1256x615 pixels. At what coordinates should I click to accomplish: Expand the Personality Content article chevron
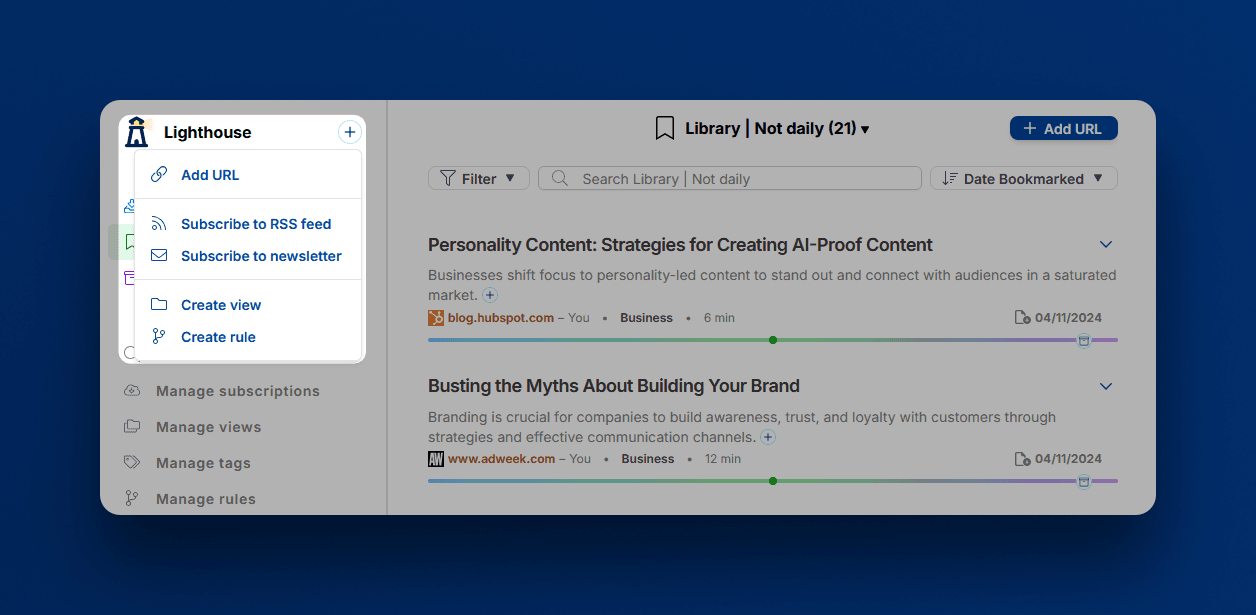pyautogui.click(x=1105, y=245)
